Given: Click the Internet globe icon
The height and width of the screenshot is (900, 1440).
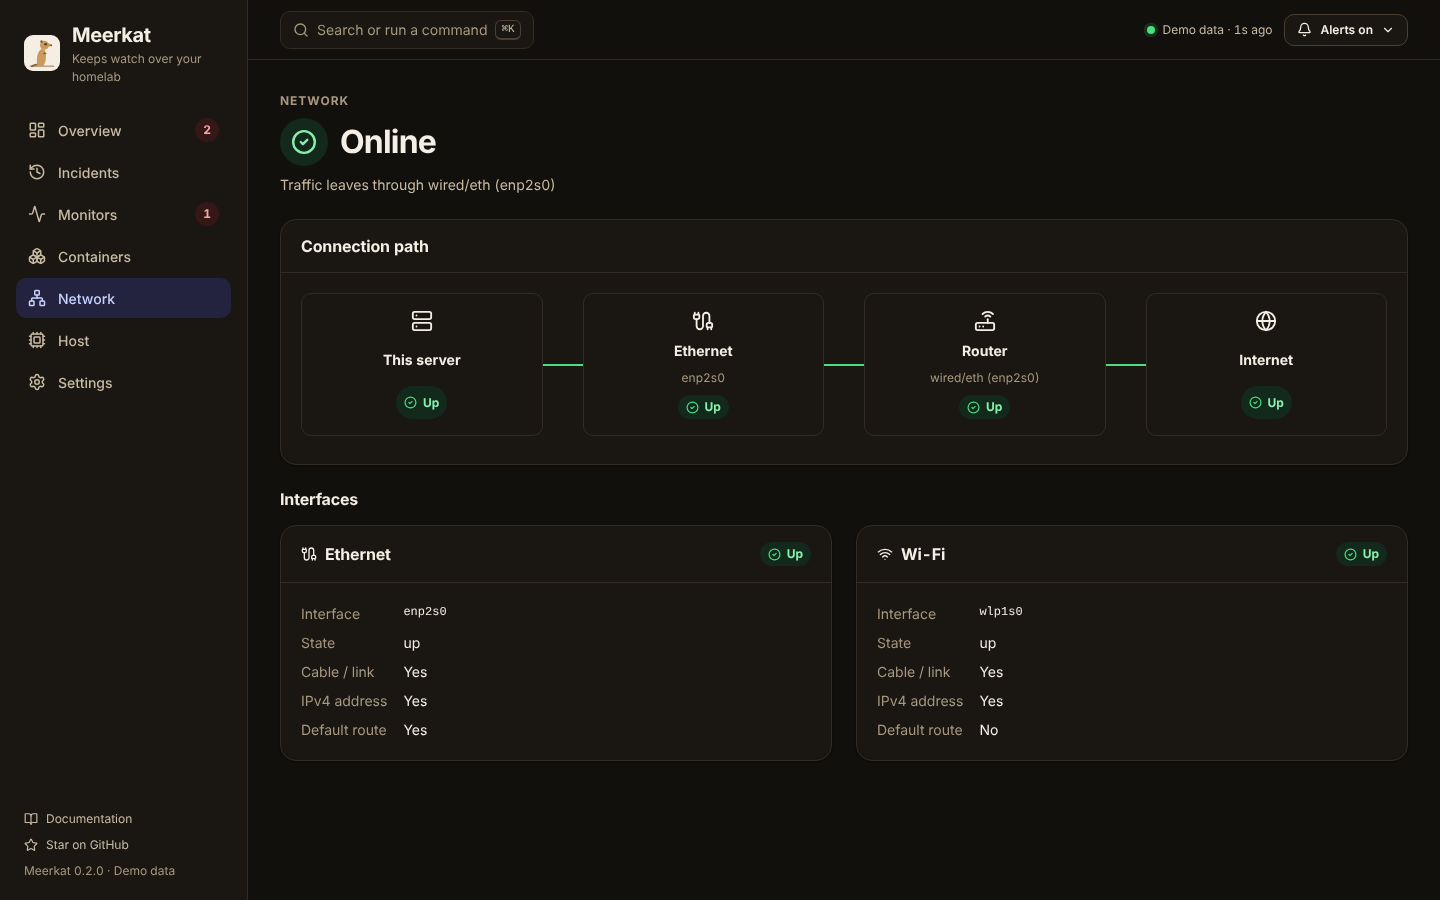Looking at the screenshot, I should point(1266,321).
